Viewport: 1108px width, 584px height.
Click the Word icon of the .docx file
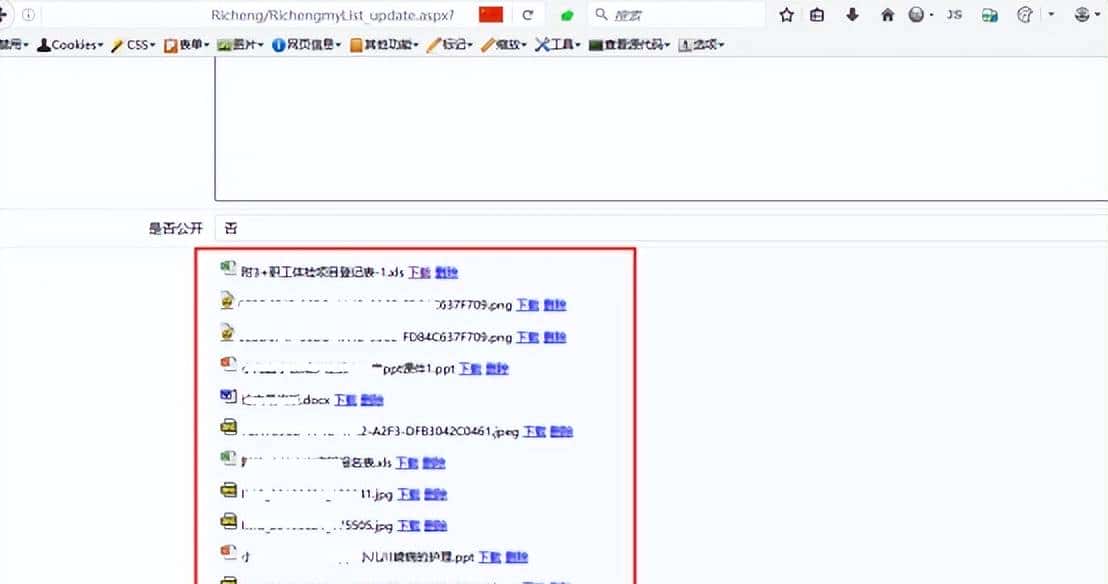[228, 396]
